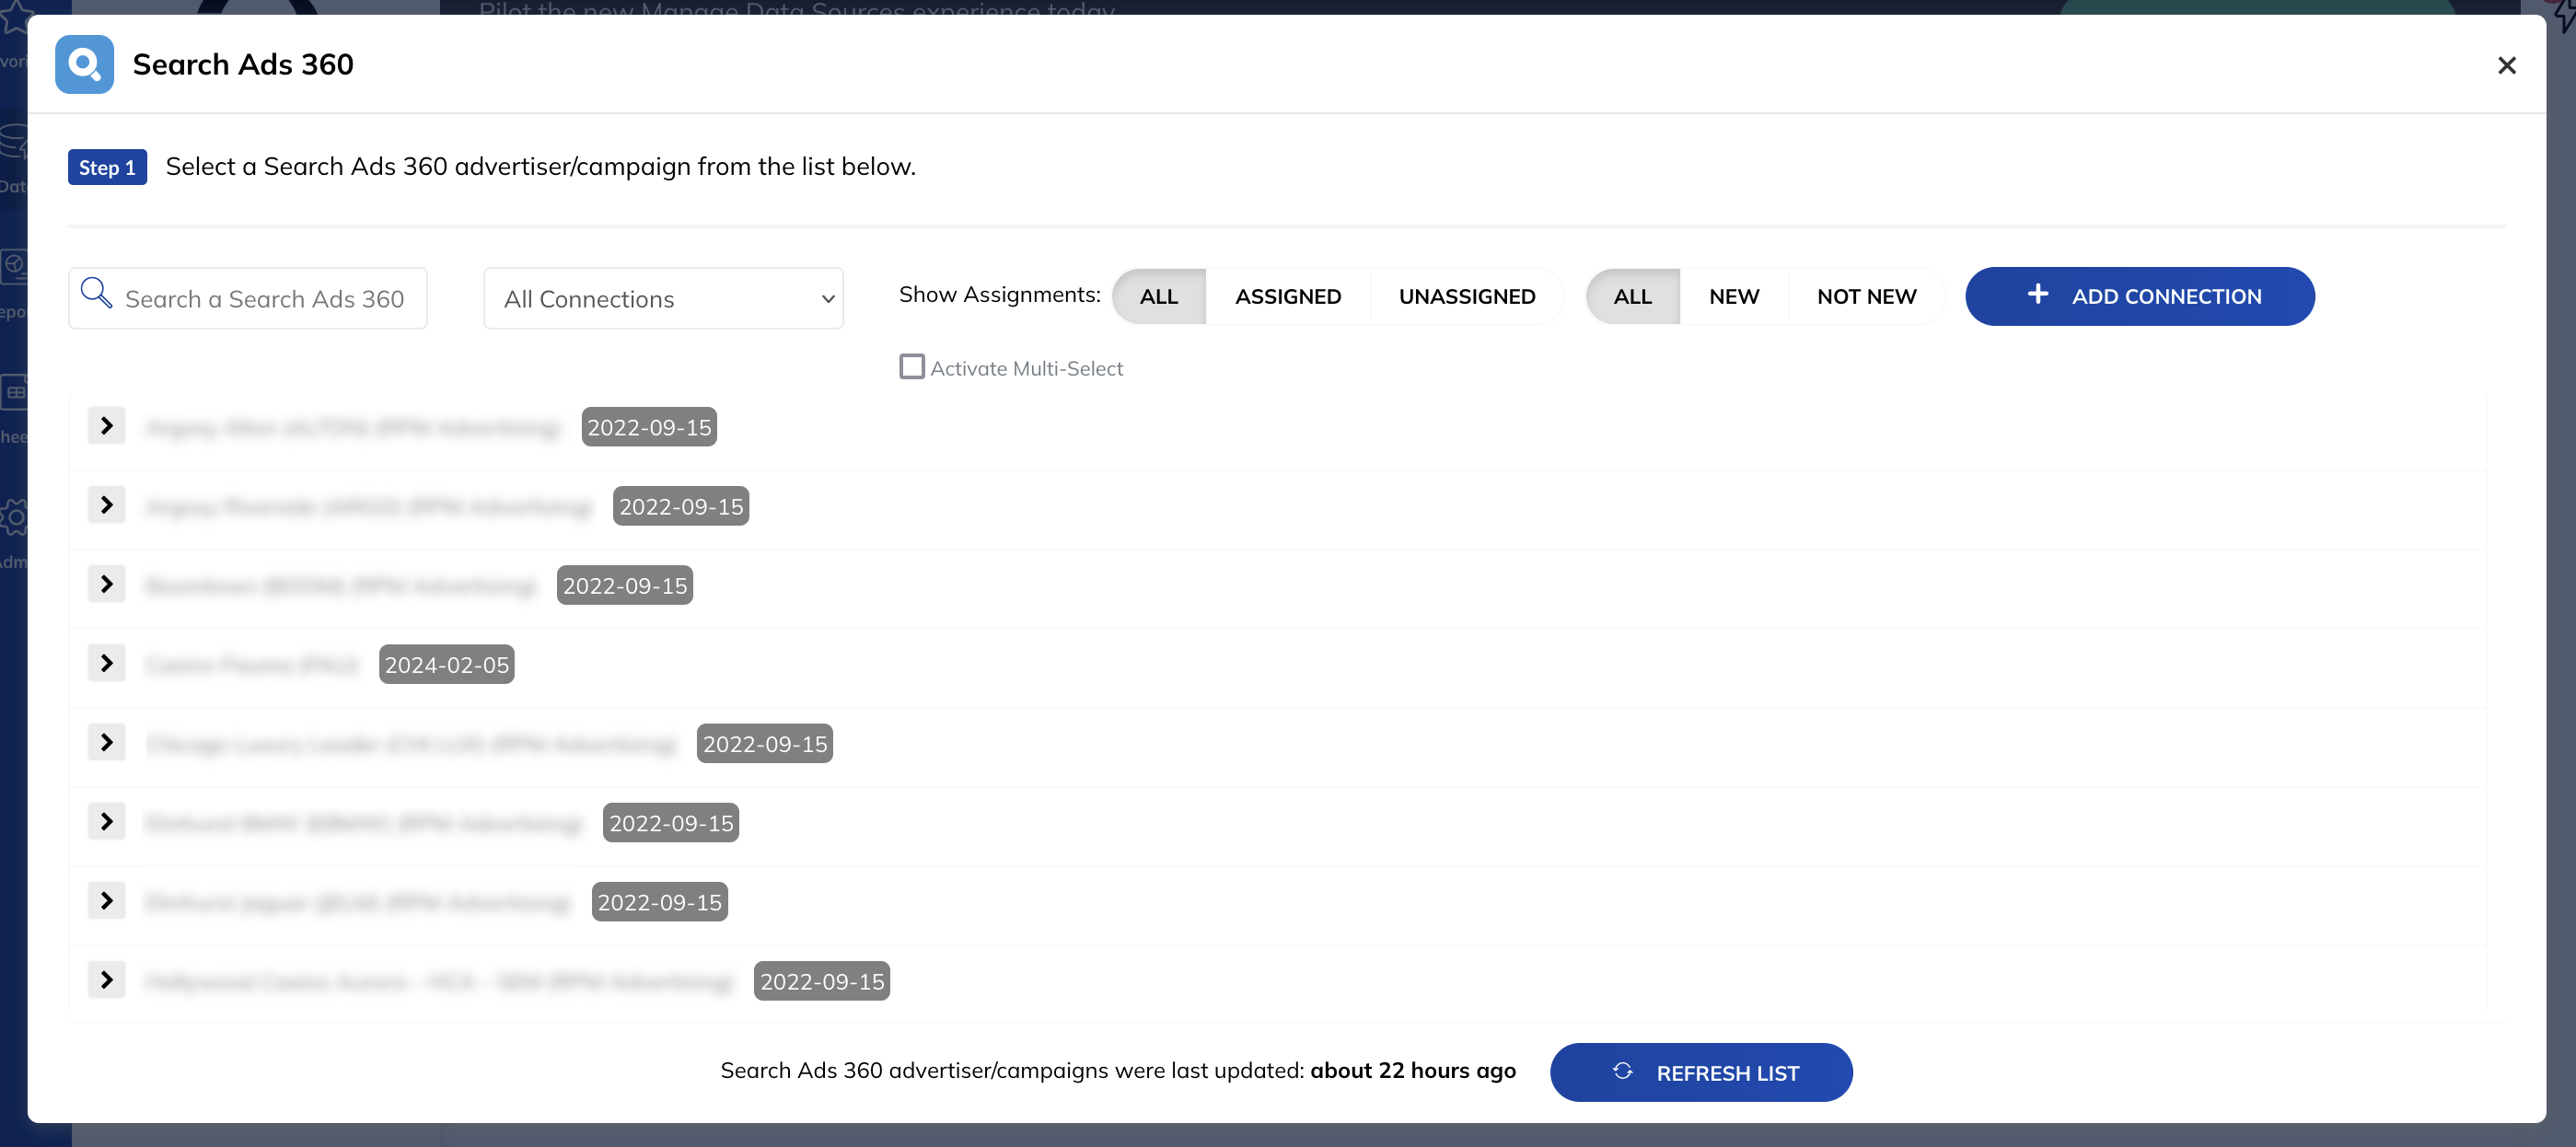This screenshot has width=2576, height=1147.
Task: Click the Step 1 badge
Action: (x=107, y=167)
